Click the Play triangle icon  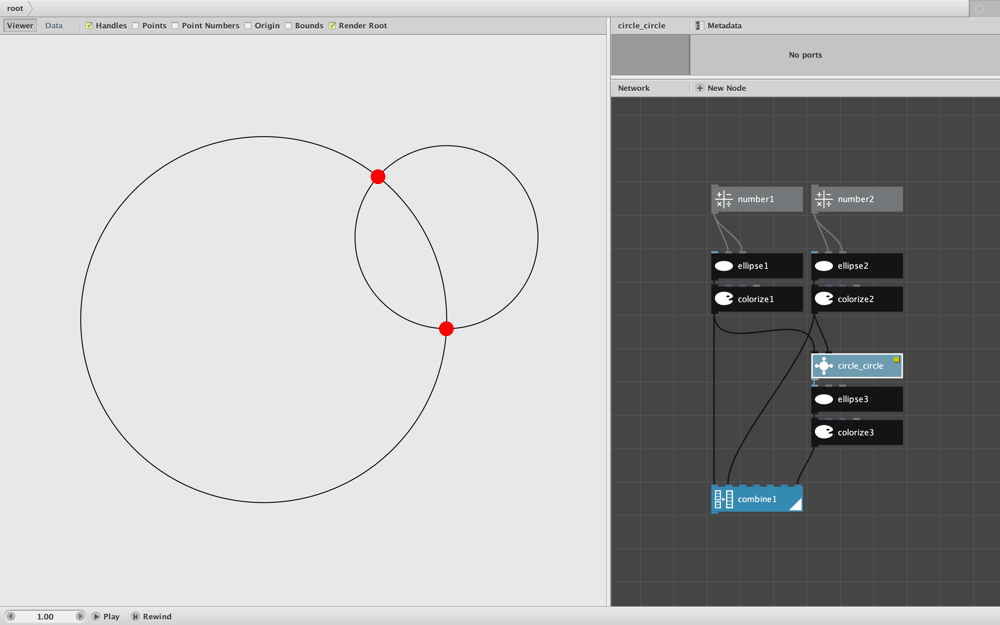point(96,617)
